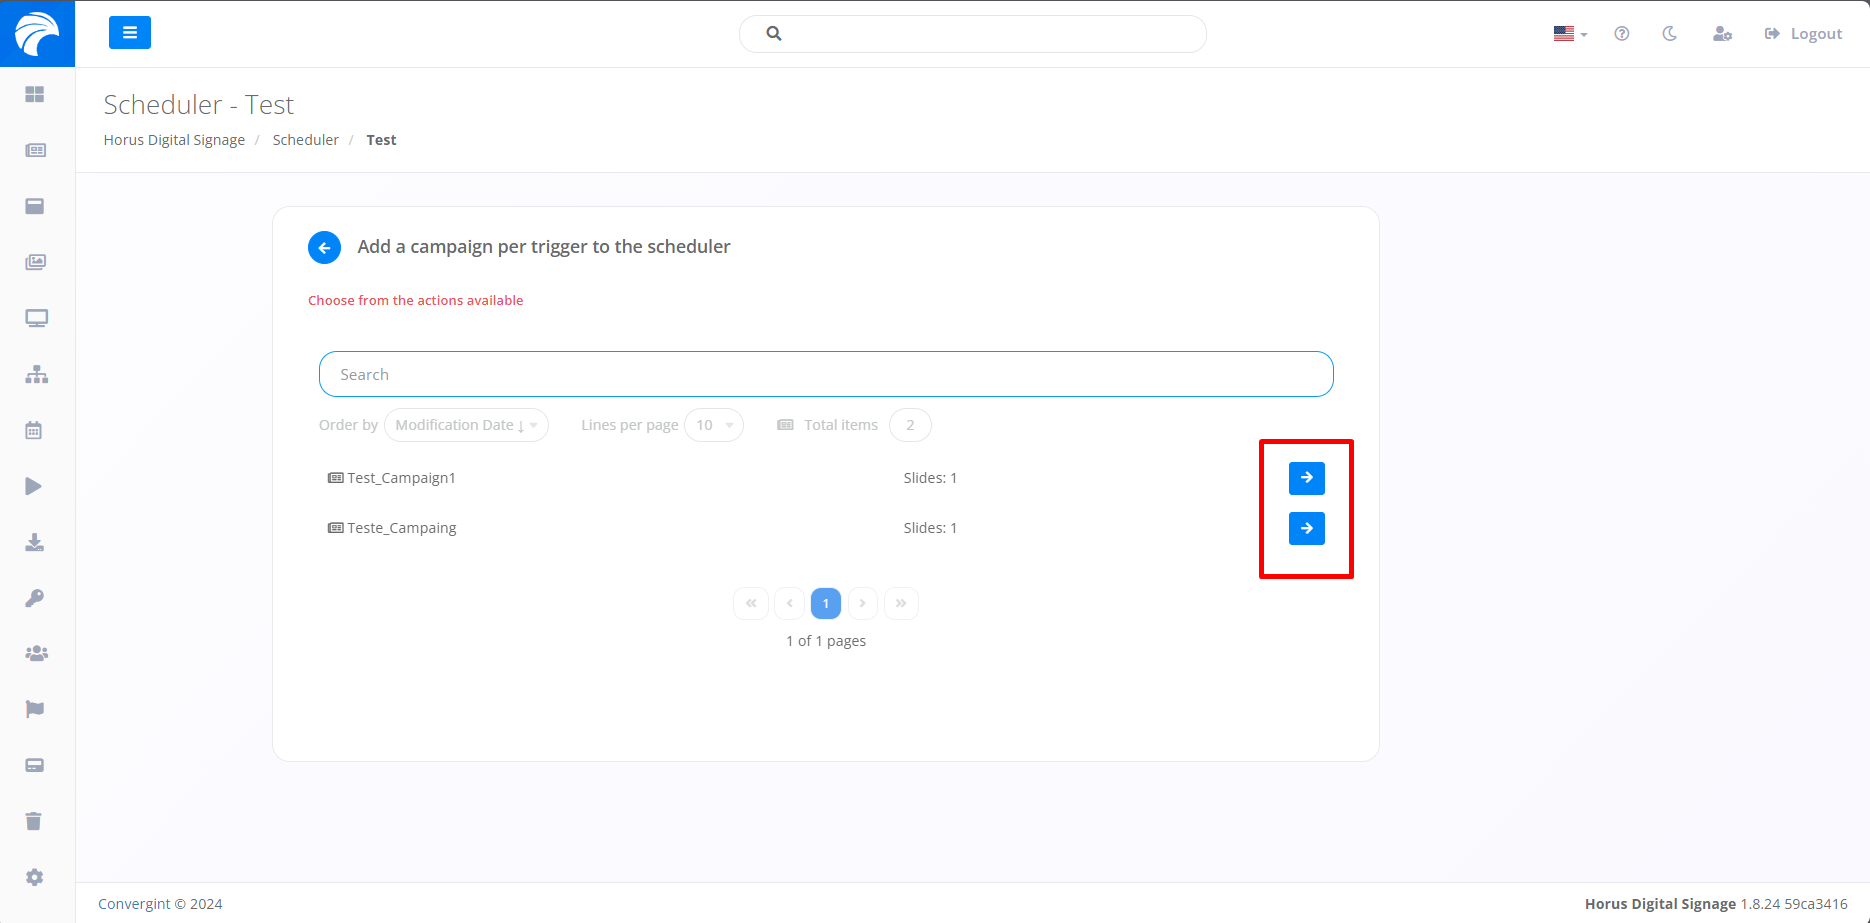Open the users group sidebar icon

tap(36, 653)
